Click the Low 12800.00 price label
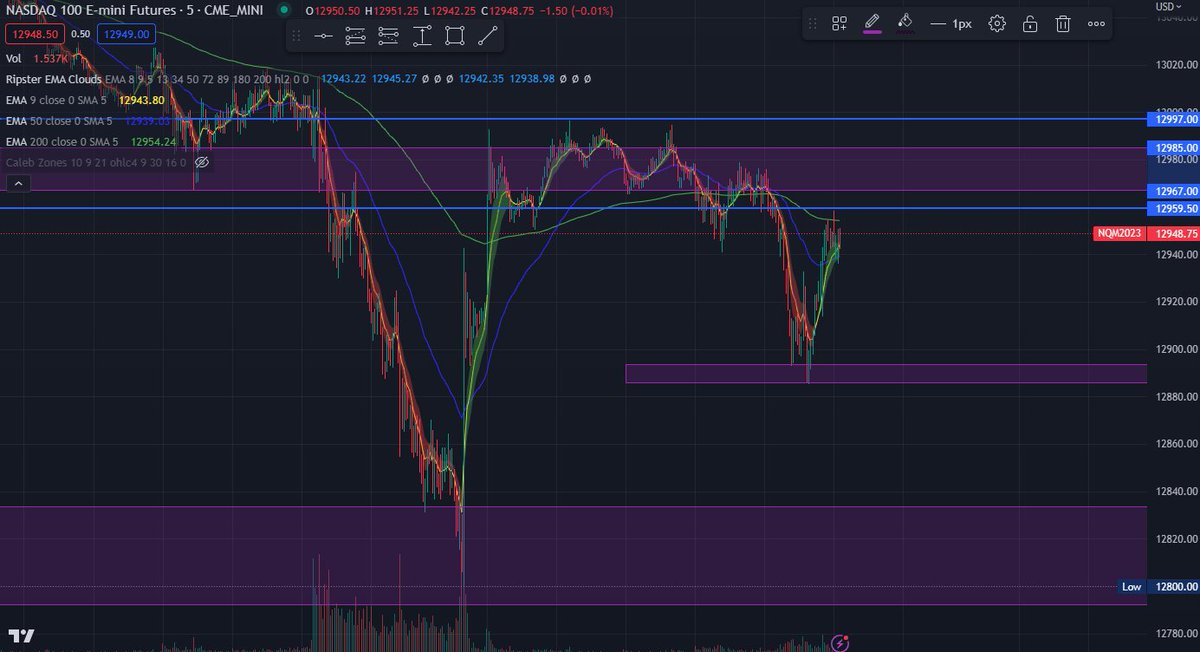The height and width of the screenshot is (652, 1200). click(1158, 587)
